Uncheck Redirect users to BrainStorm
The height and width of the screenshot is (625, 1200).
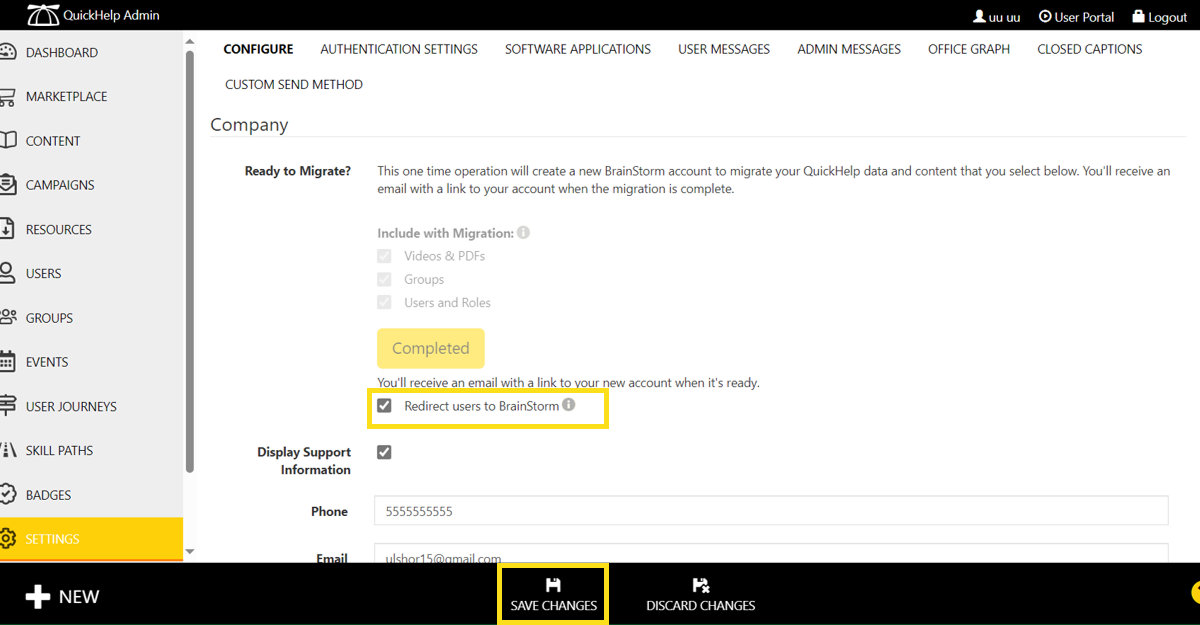[384, 406]
